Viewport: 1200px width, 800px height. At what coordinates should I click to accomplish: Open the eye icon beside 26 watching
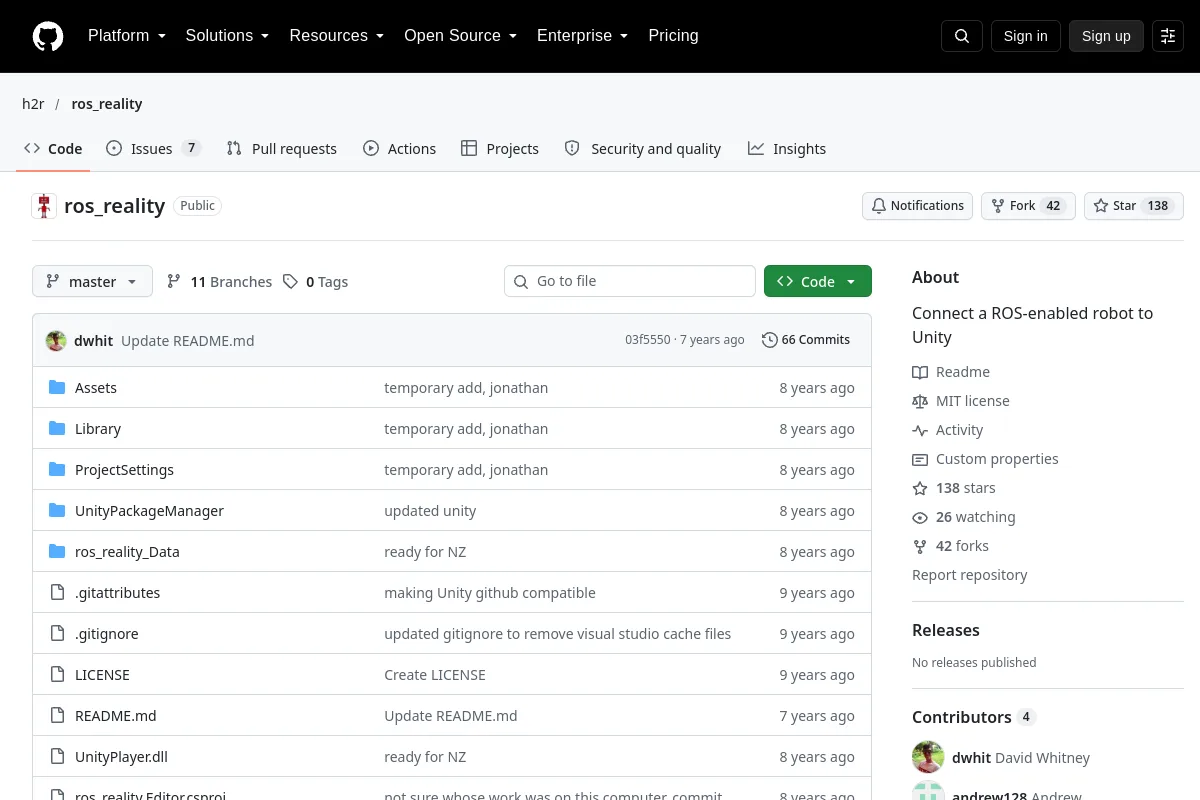[x=920, y=517]
